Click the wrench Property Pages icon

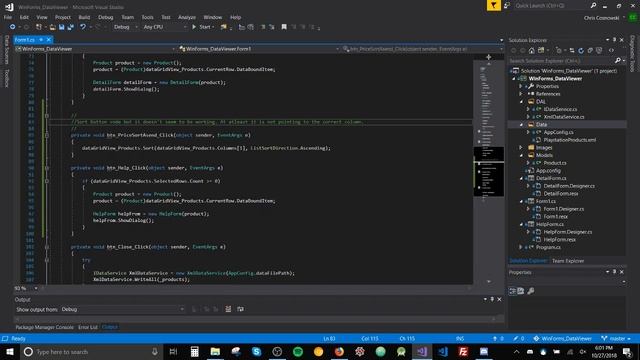531,291
